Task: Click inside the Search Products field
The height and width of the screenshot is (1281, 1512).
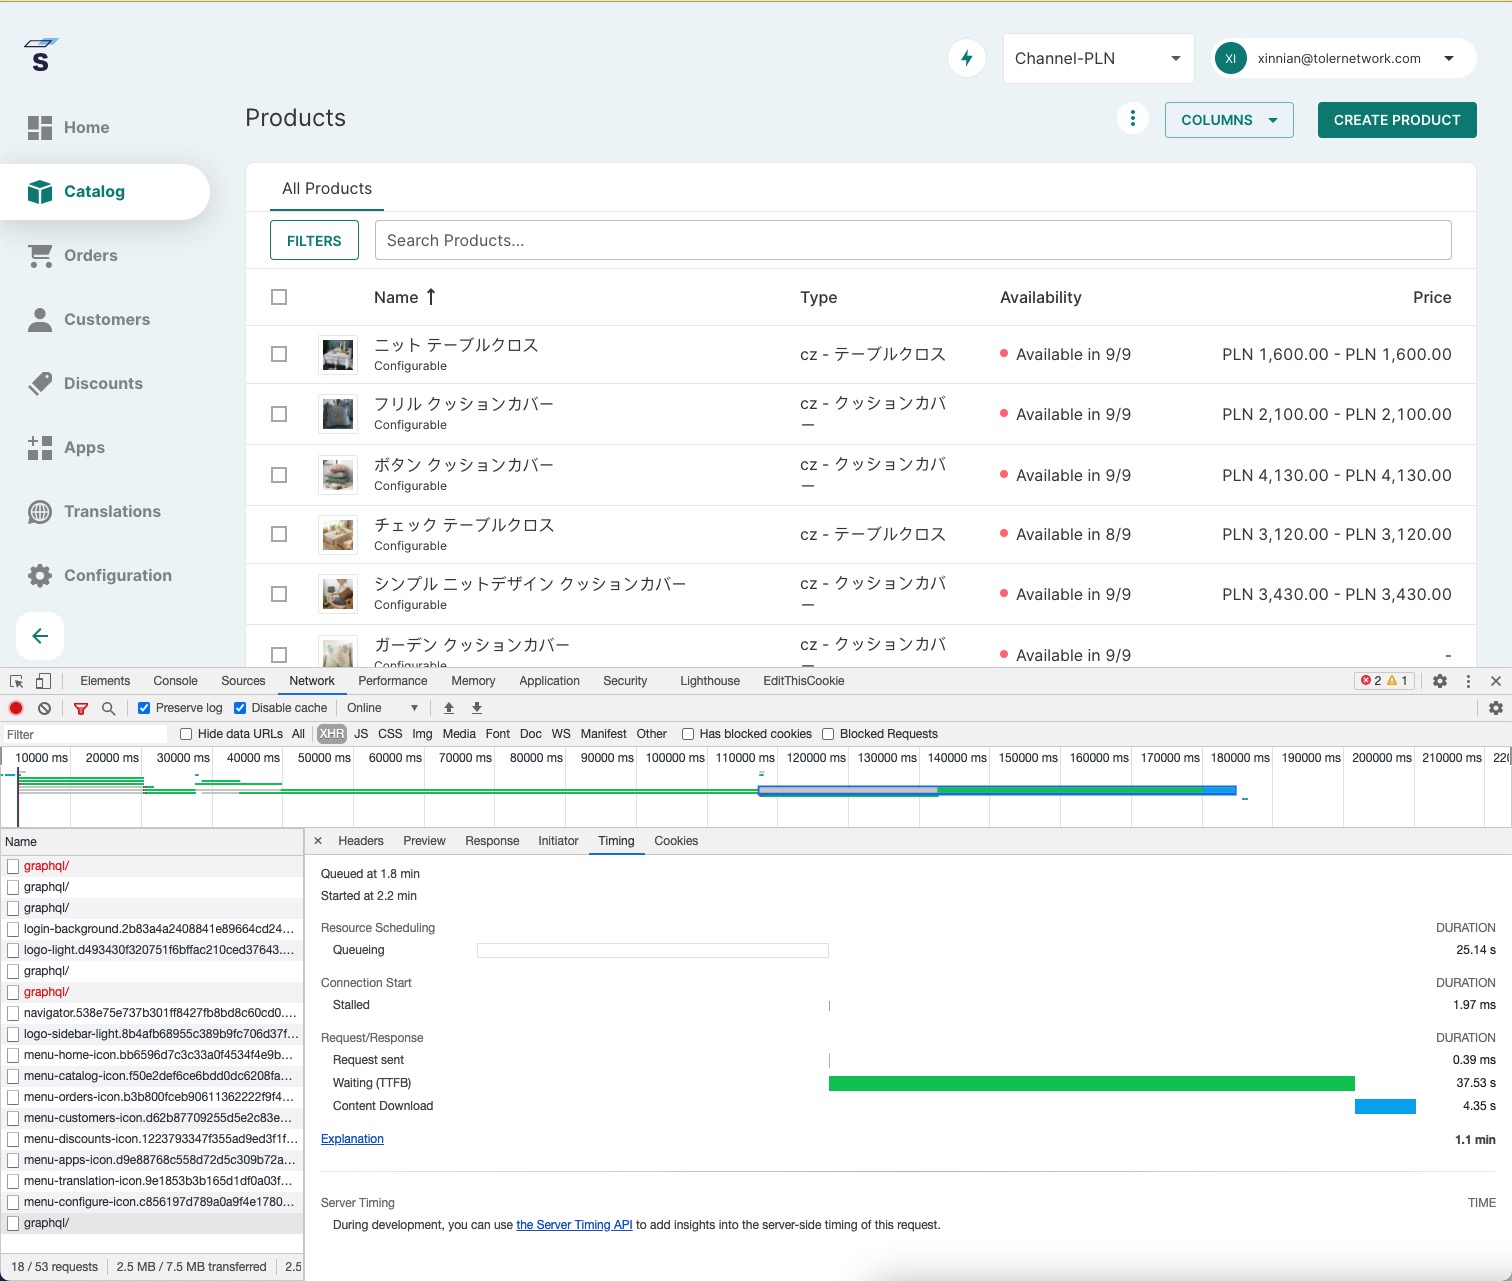Action: [912, 240]
